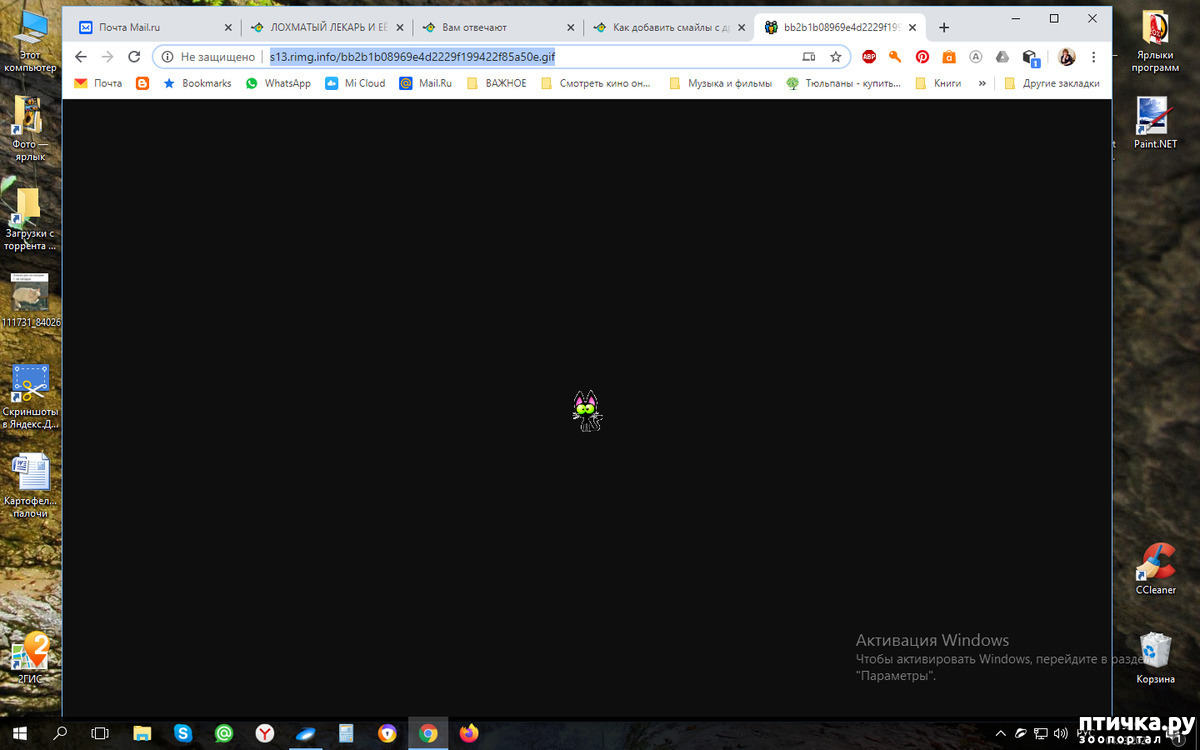Open Ярлыки программ desktop icon
The image size is (1200, 750).
pos(1155,41)
